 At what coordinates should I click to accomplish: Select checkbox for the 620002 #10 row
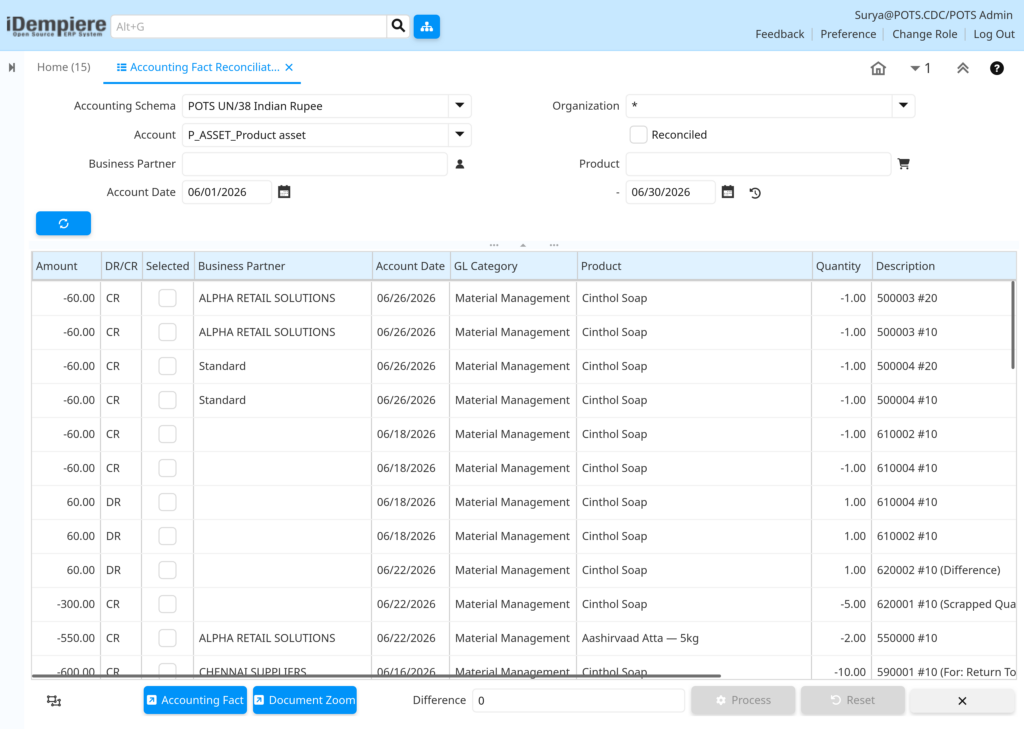point(167,570)
